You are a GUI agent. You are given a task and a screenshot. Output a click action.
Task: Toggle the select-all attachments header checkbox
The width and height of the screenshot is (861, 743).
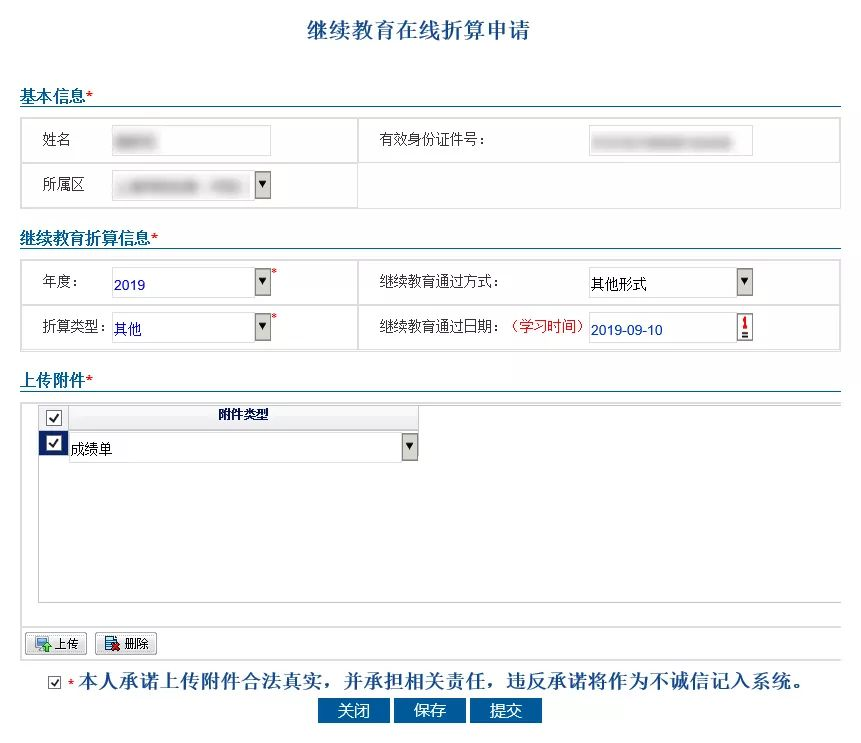(54, 418)
